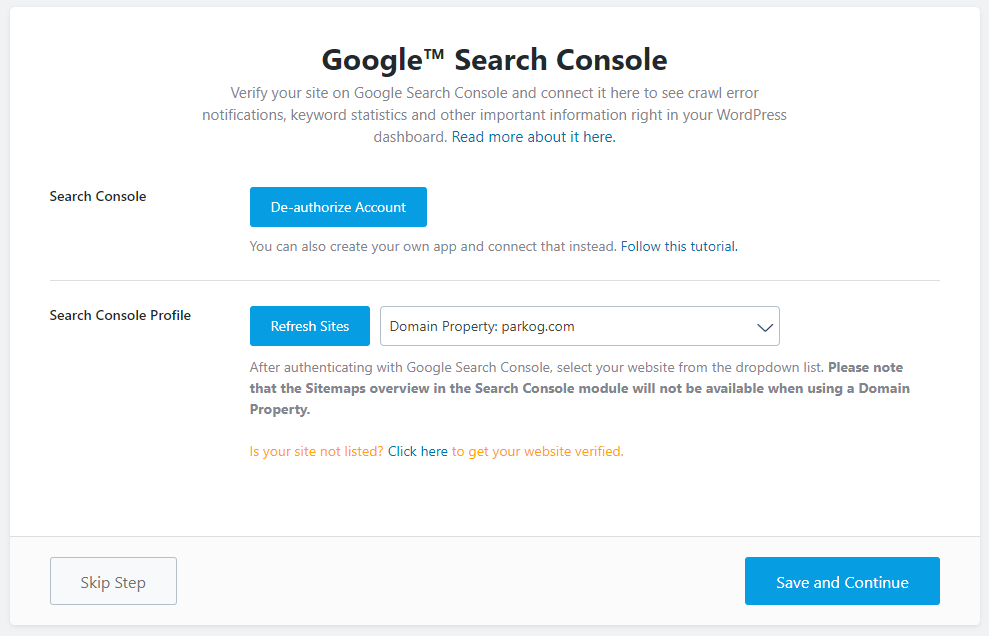This screenshot has height=636, width=989.
Task: Open the 'Read more about it here' link
Action: click(533, 137)
